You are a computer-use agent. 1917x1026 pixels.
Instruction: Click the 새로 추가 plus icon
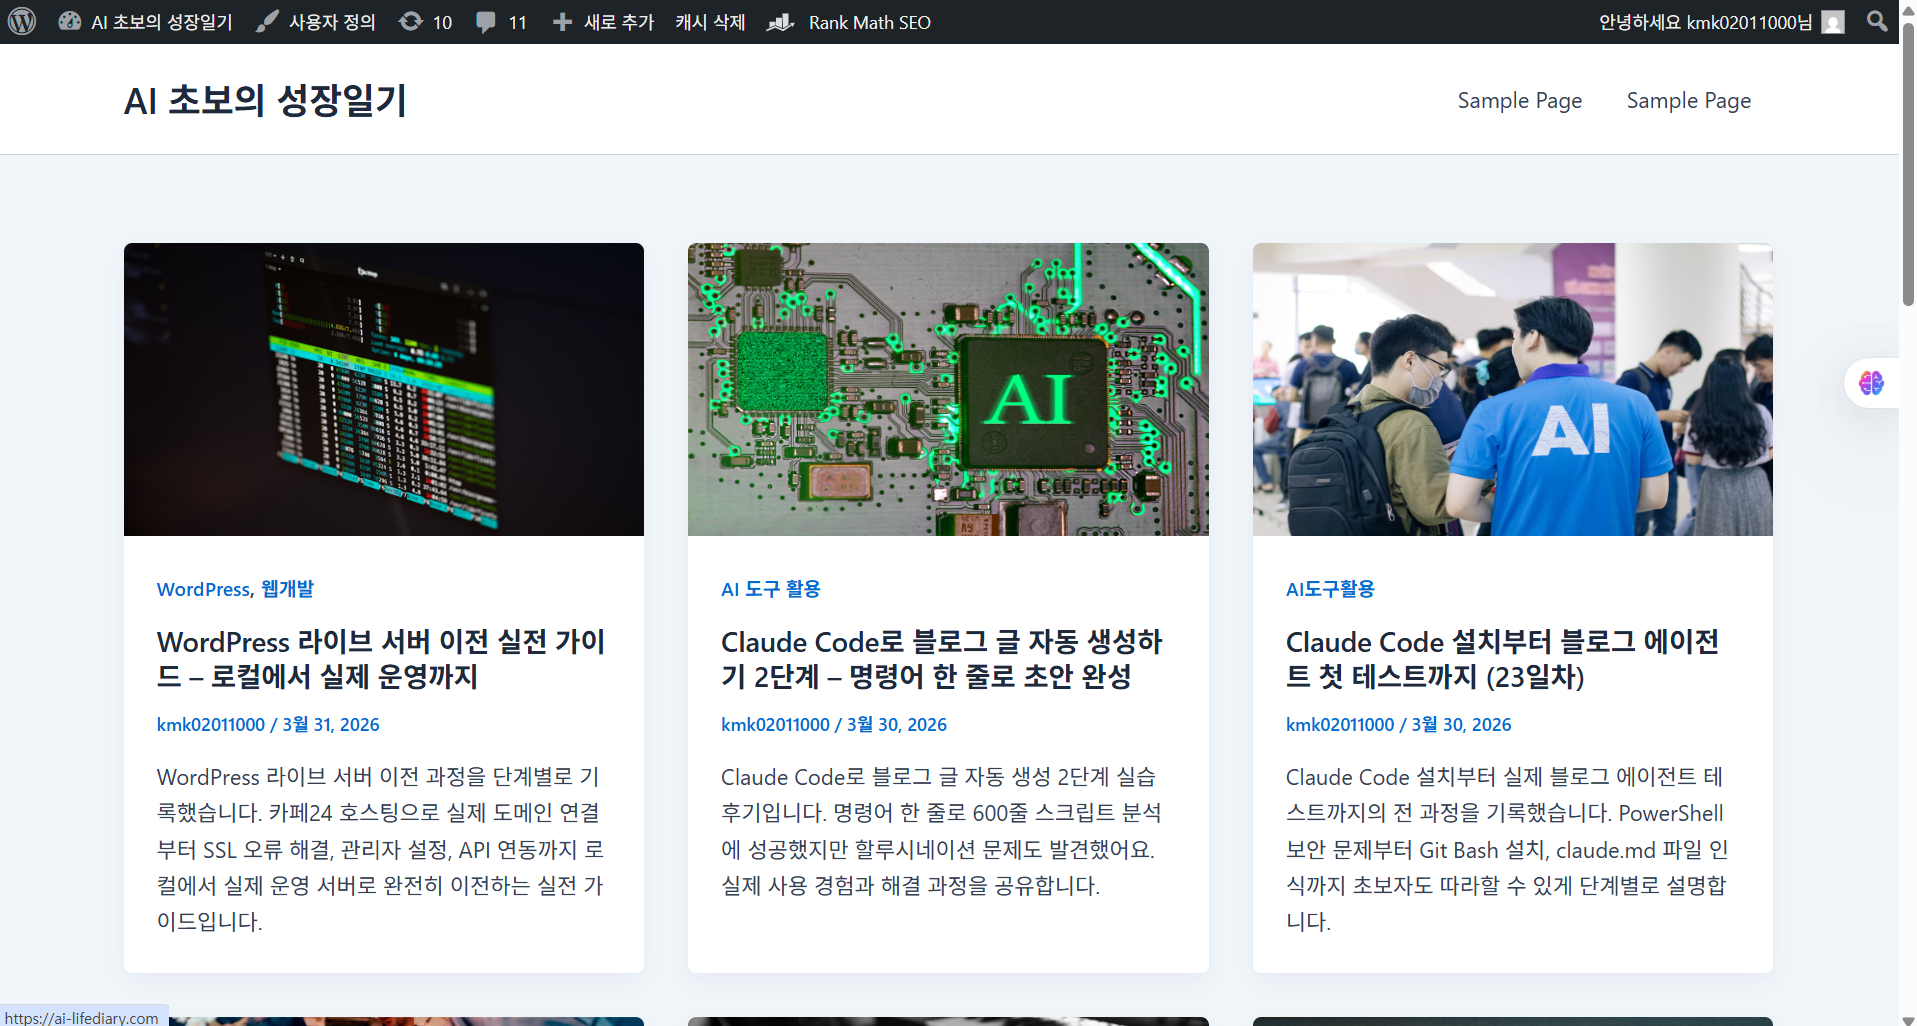pyautogui.click(x=563, y=21)
